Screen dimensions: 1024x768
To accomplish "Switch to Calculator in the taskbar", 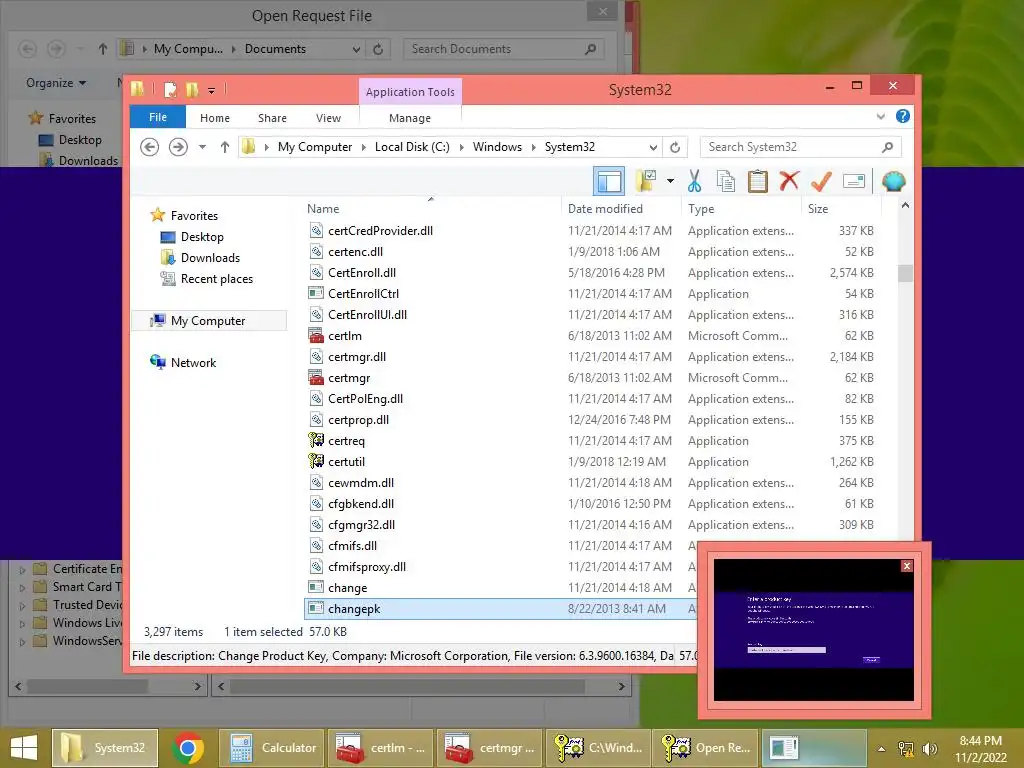I will click(272, 748).
